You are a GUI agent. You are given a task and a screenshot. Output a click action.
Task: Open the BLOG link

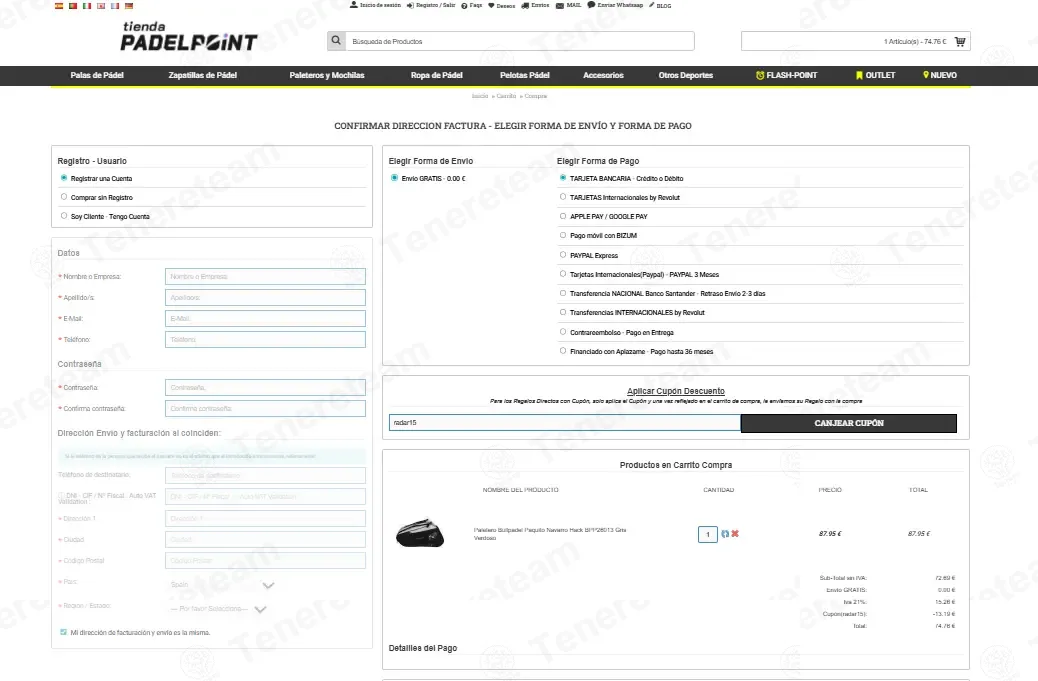click(660, 5)
